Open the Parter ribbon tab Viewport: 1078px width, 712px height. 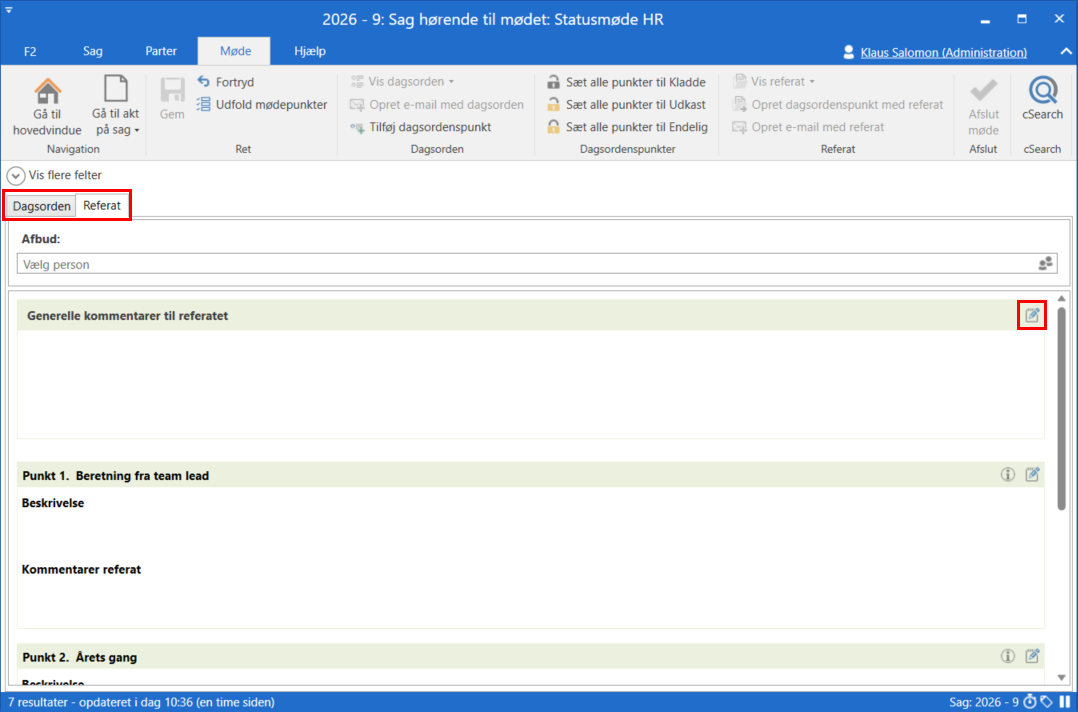point(161,51)
